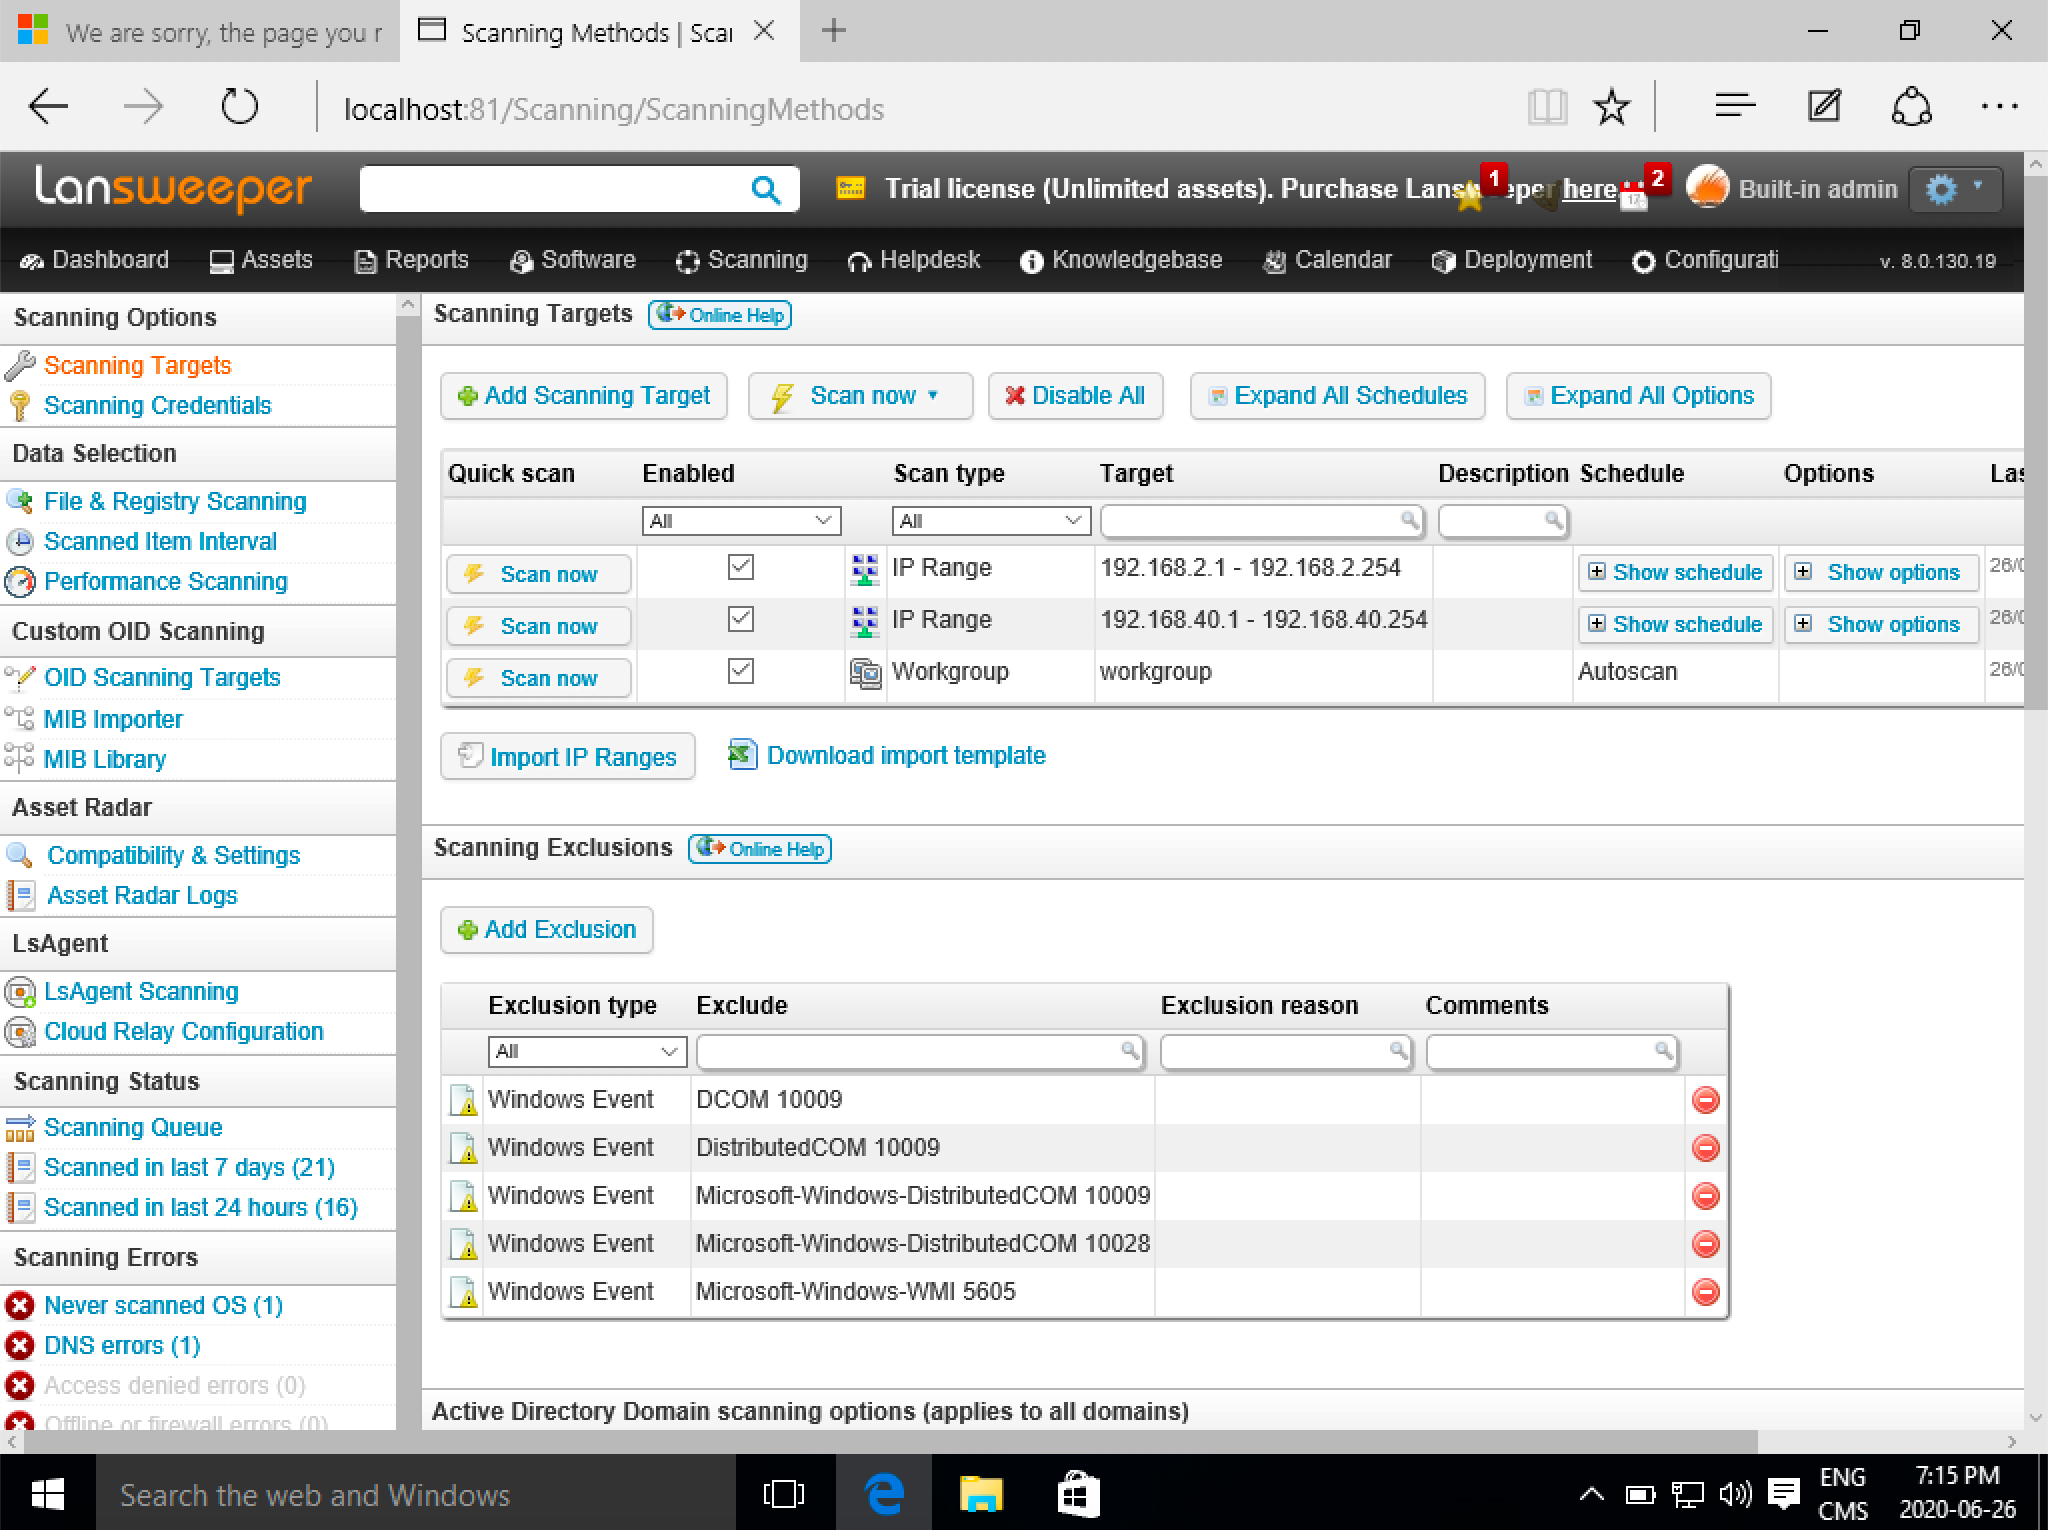
Task: Open Scanning Queue in sidebar
Action: [x=133, y=1127]
